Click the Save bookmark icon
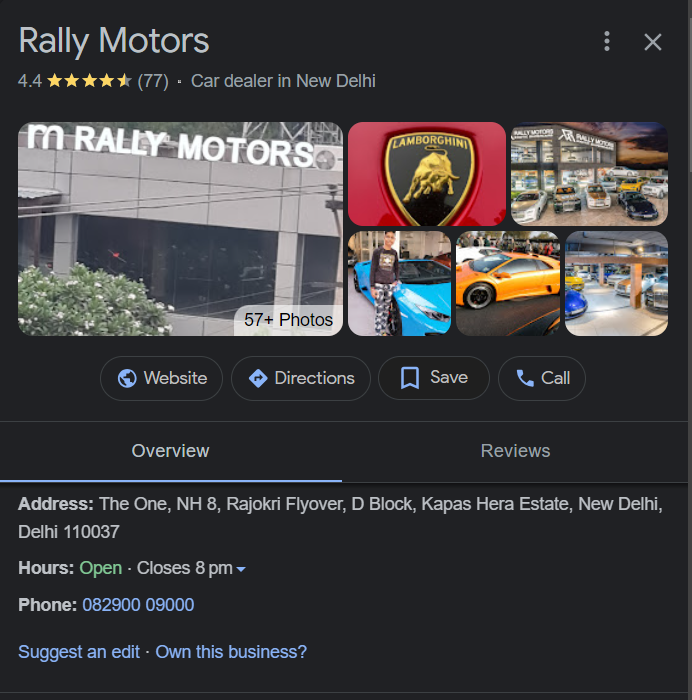Viewport: 692px width, 700px height. click(x=409, y=378)
